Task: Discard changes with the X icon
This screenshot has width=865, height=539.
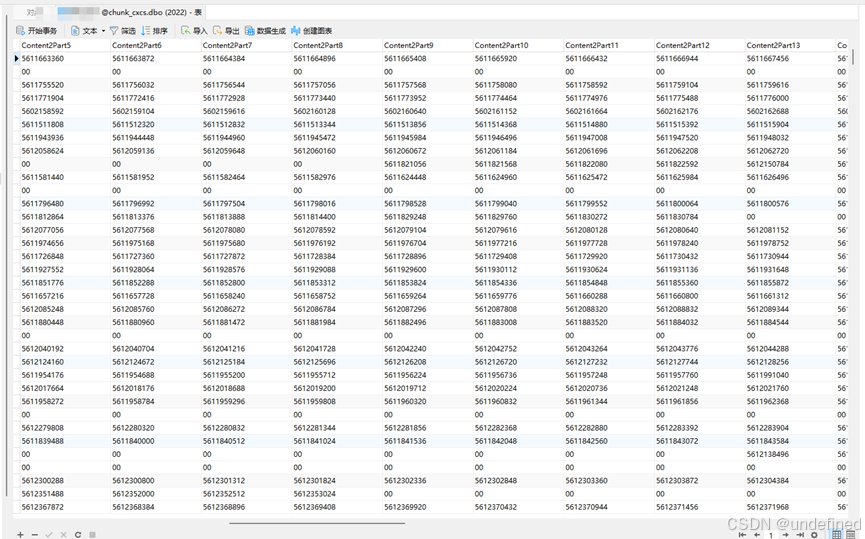Action: point(63,535)
